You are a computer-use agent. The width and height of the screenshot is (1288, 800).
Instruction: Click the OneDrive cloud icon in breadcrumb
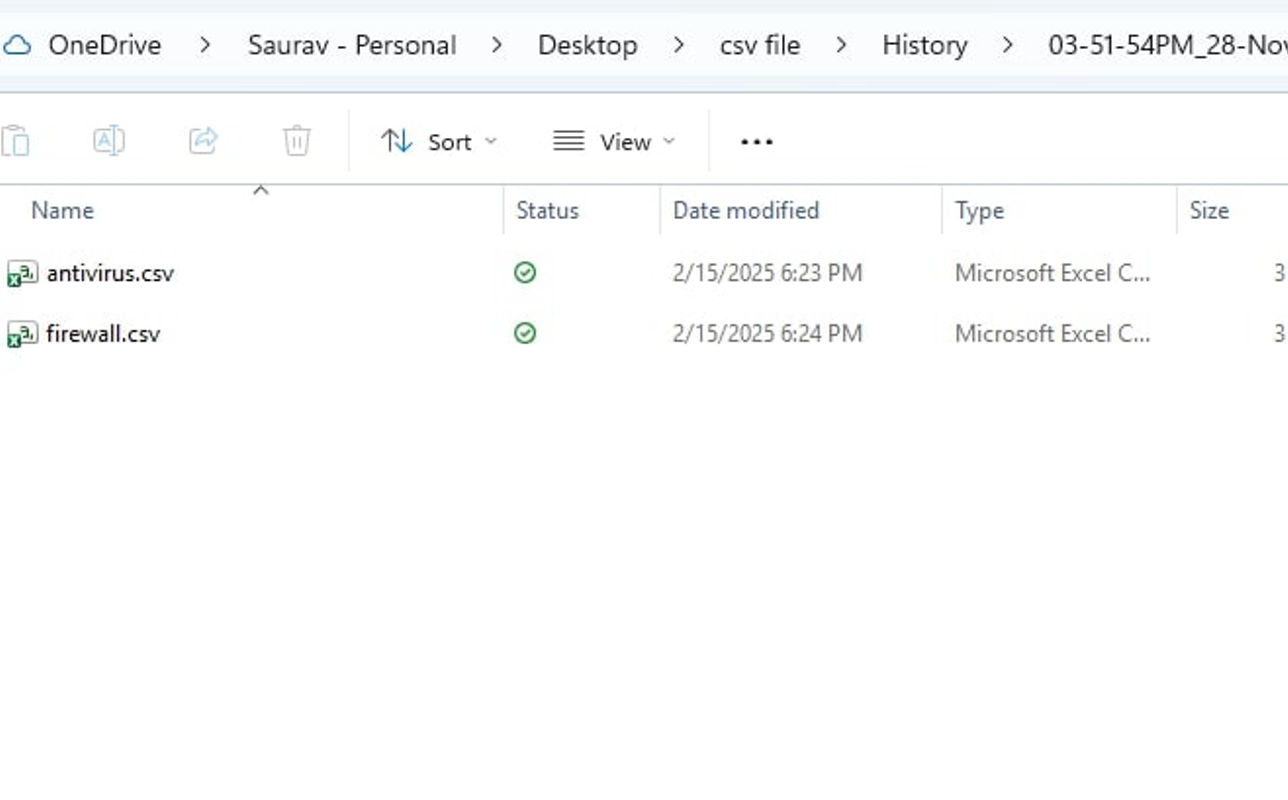17,45
